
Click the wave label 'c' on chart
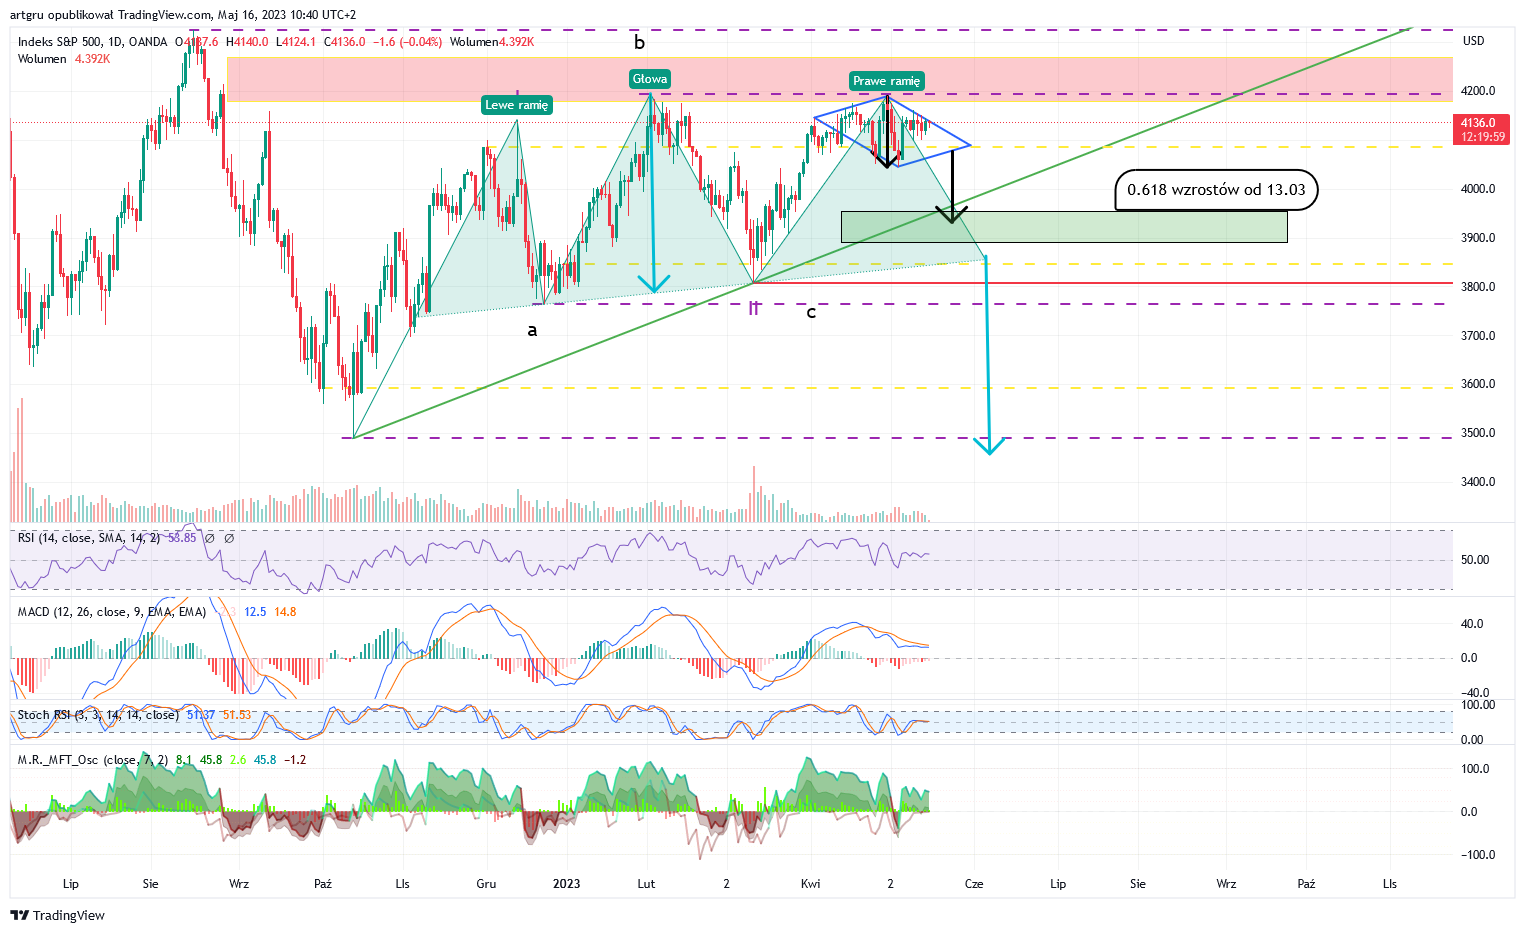coord(811,313)
